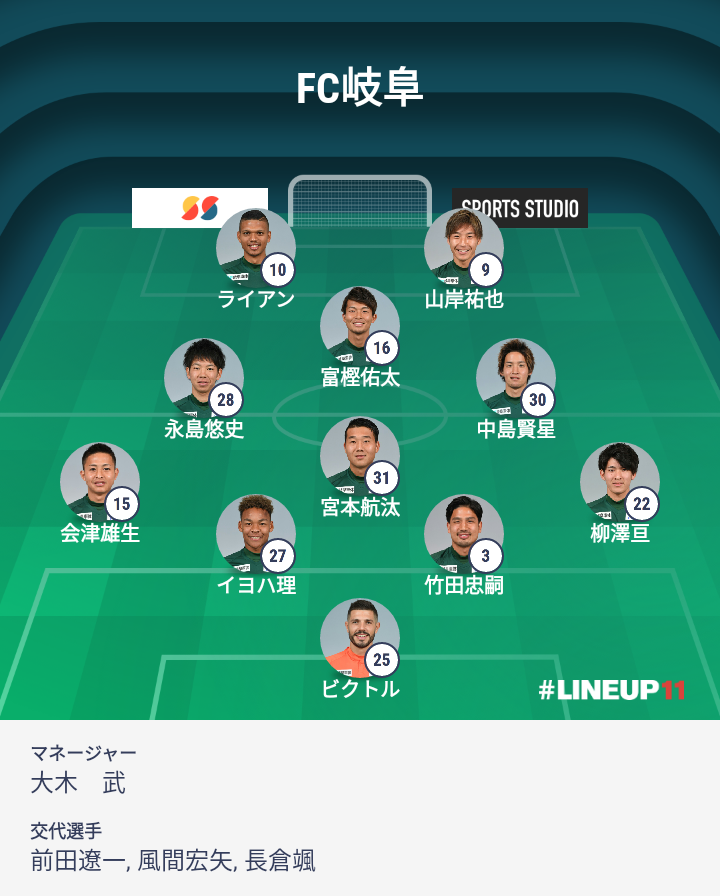Click the manager name 大木 武
This screenshot has height=896, width=720.
point(78,783)
